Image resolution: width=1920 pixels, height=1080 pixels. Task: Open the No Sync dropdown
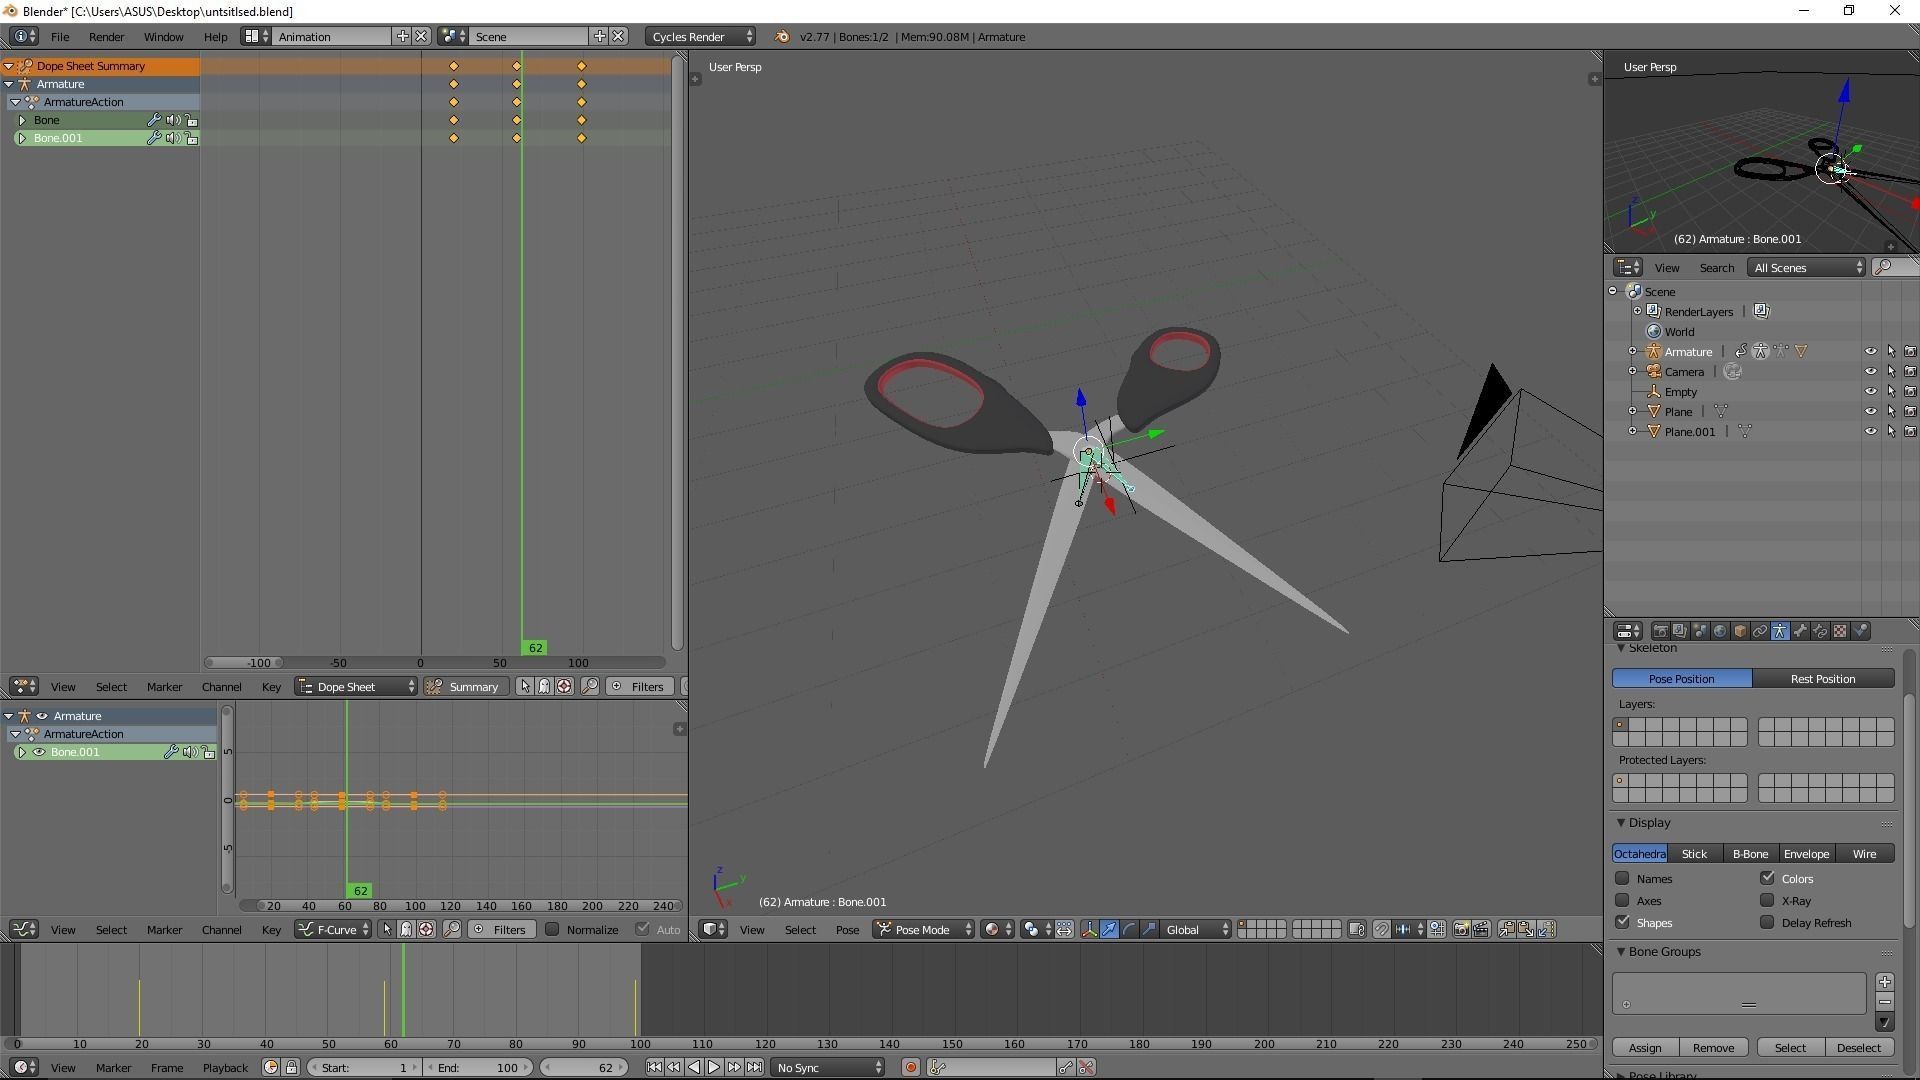click(x=829, y=1067)
